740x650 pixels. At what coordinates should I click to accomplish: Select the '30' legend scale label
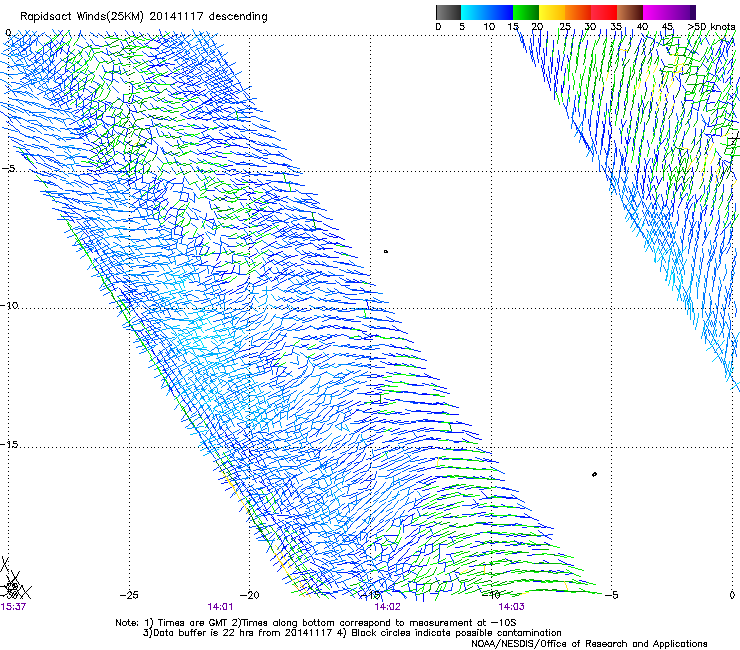(590, 26)
